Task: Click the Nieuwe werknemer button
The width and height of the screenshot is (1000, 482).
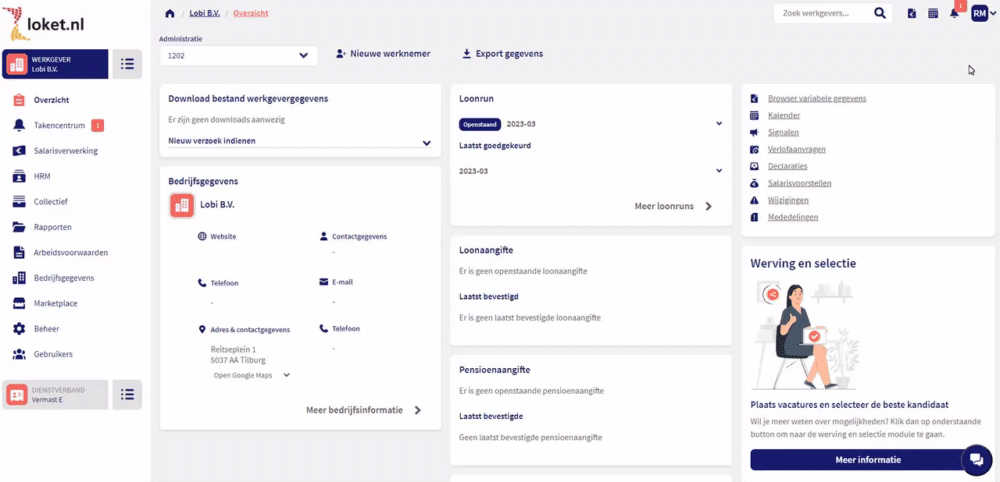Action: click(383, 54)
